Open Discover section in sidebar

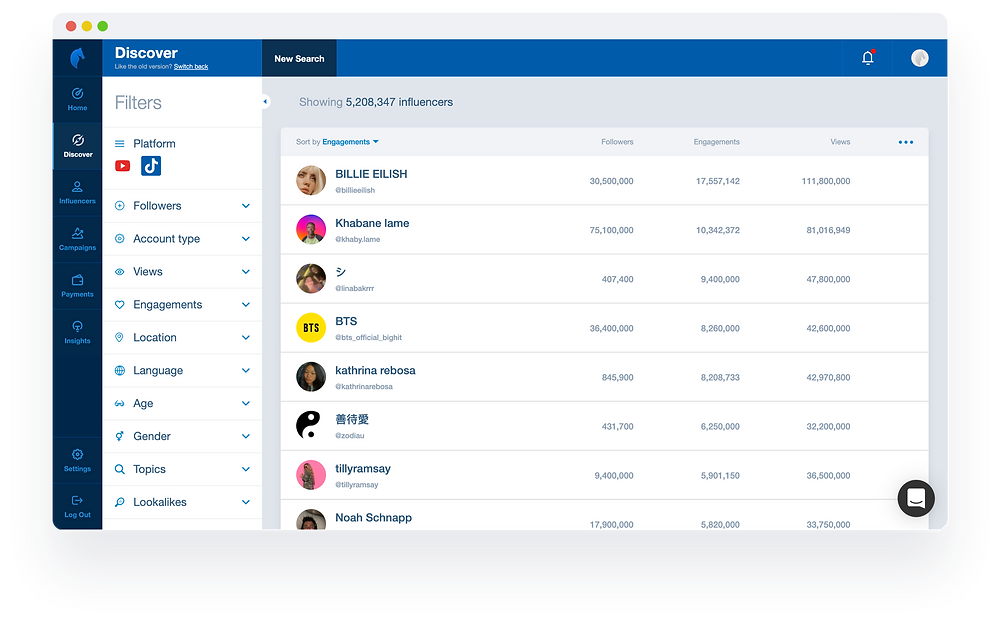78,146
